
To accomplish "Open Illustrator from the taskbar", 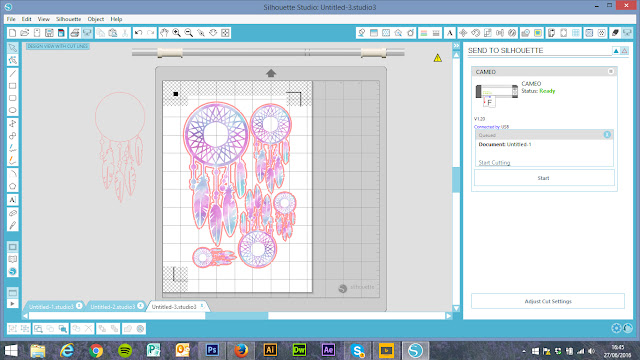I will [270, 350].
